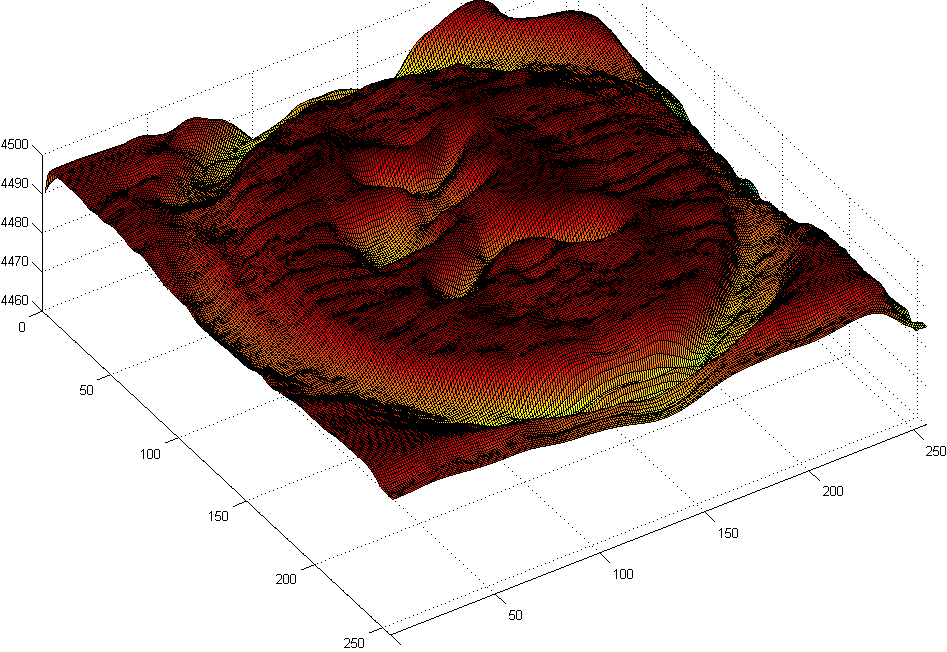Click the 4470 z-axis tick label
Viewport: 947px width, 652px height.
[16, 263]
